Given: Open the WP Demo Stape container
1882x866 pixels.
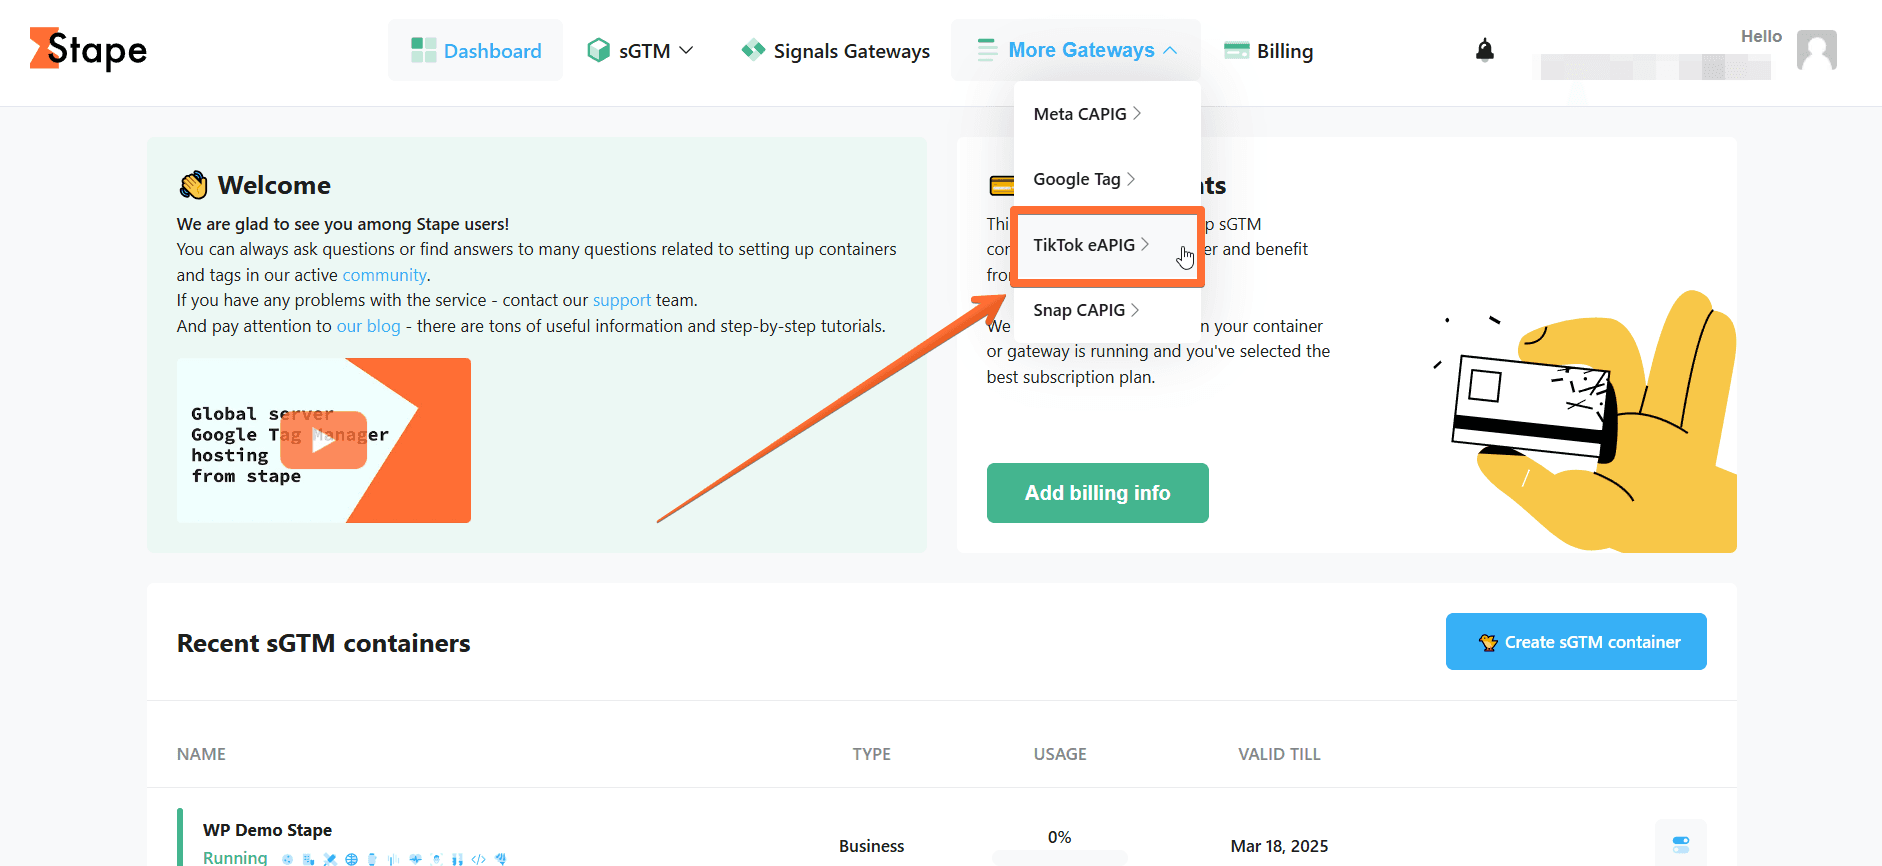Looking at the screenshot, I should (267, 830).
